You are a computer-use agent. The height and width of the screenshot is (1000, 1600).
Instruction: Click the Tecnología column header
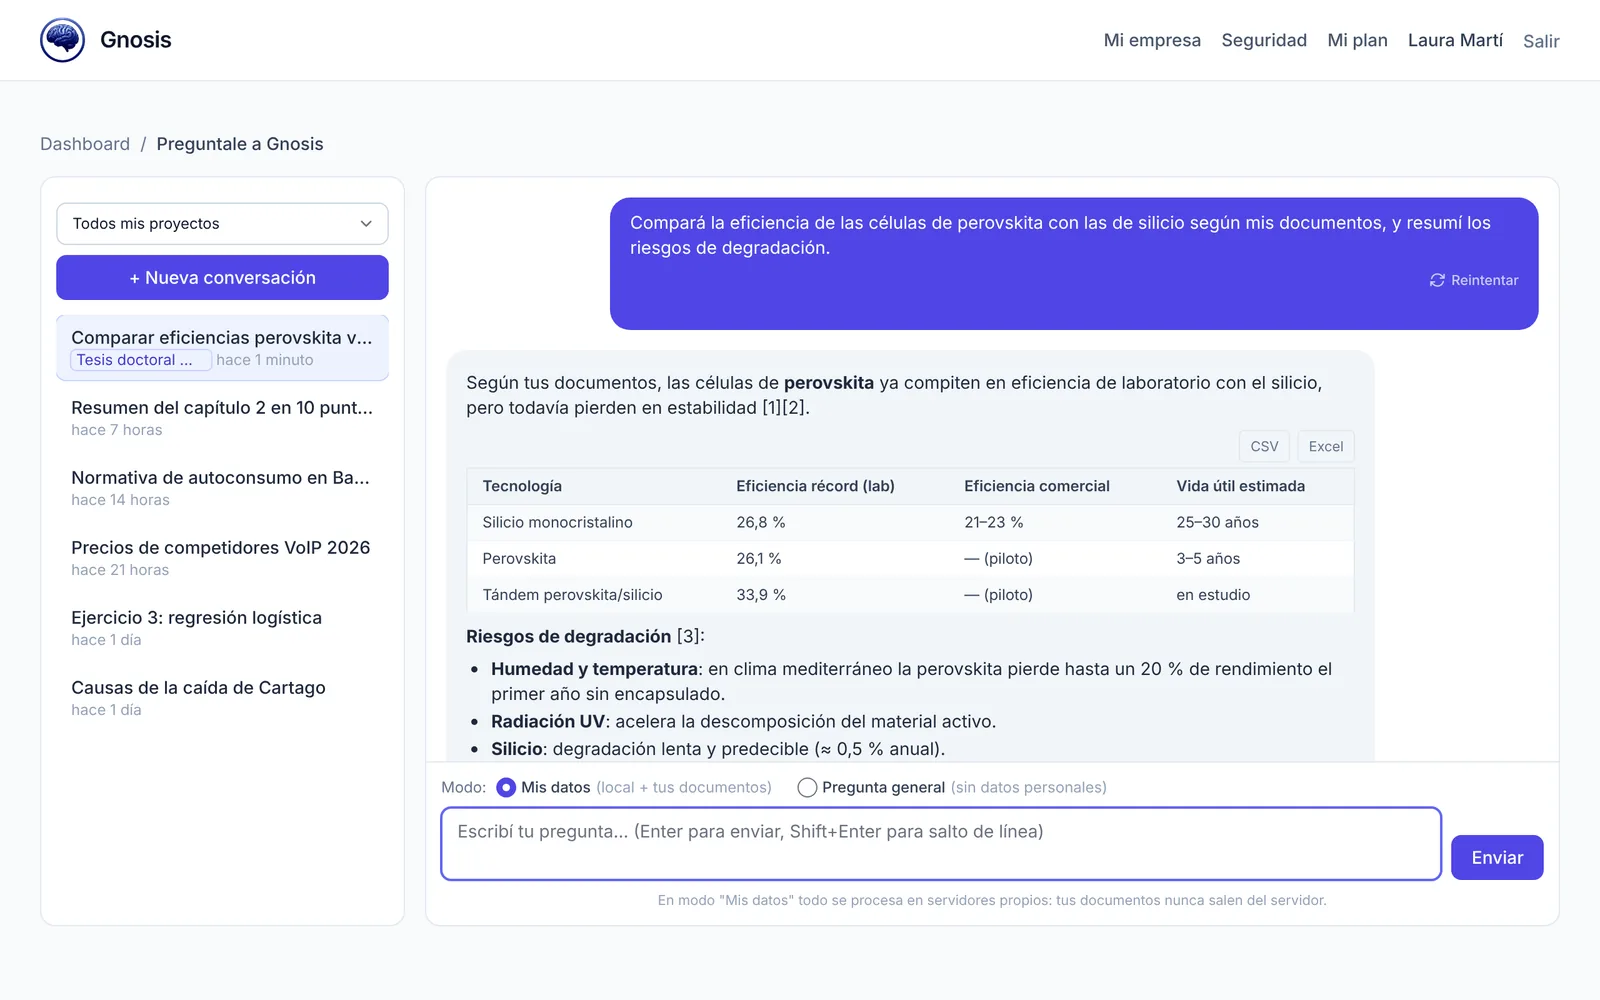pos(522,486)
